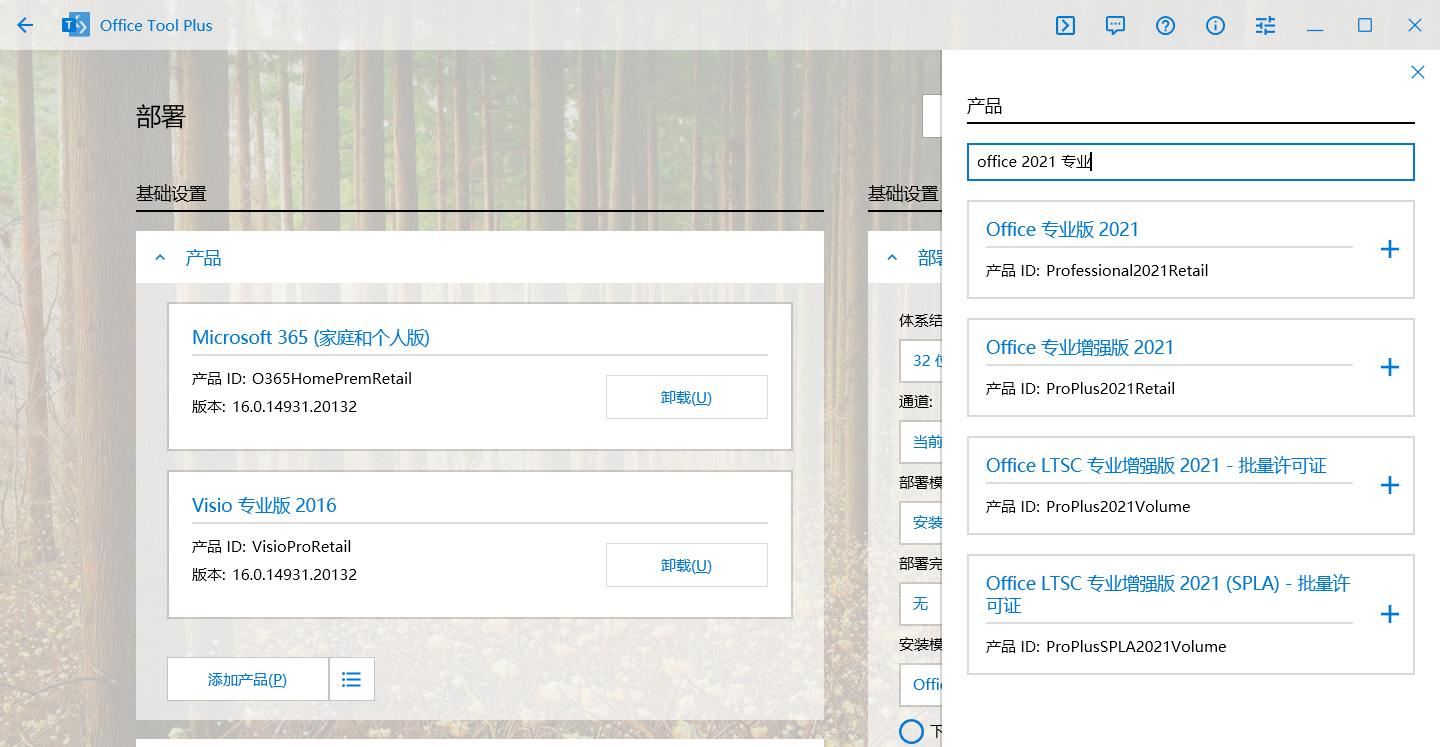This screenshot has width=1440, height=747.
Task: Collapse the 产品 section chevron
Action: 160,258
